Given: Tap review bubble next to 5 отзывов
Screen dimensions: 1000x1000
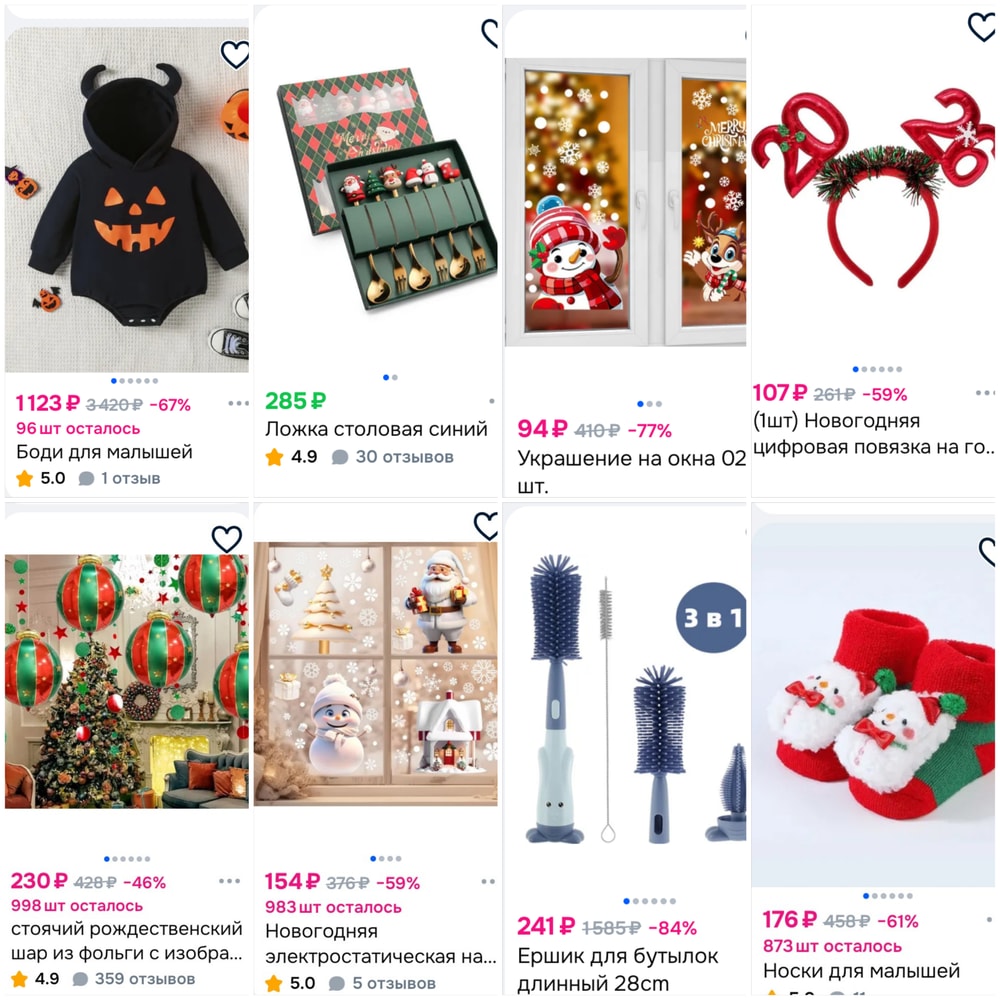Looking at the screenshot, I should pos(337,983).
